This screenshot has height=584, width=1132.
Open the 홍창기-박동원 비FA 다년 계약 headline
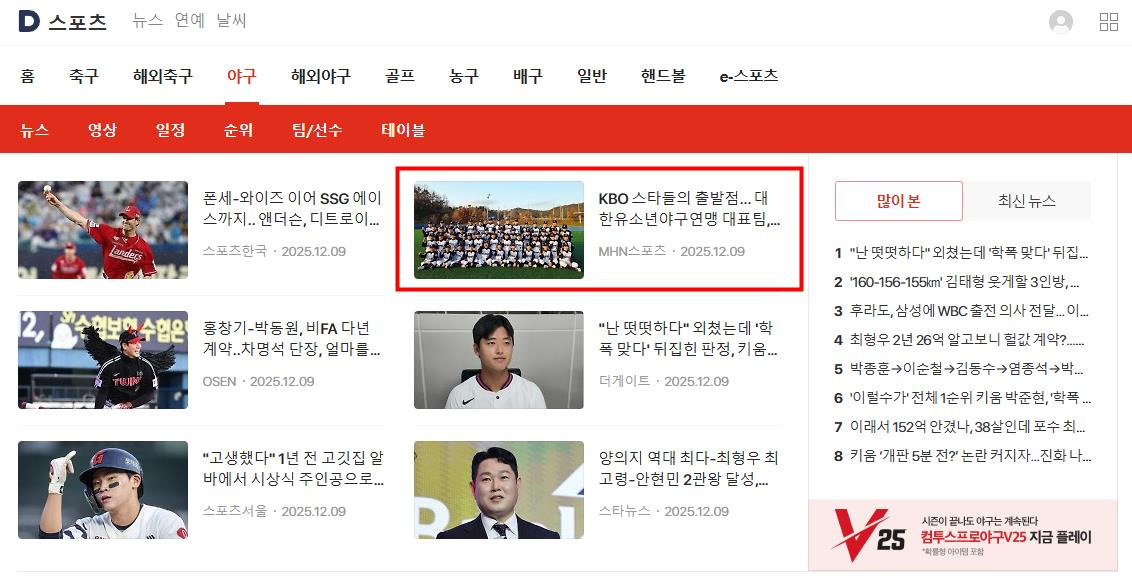coord(292,339)
